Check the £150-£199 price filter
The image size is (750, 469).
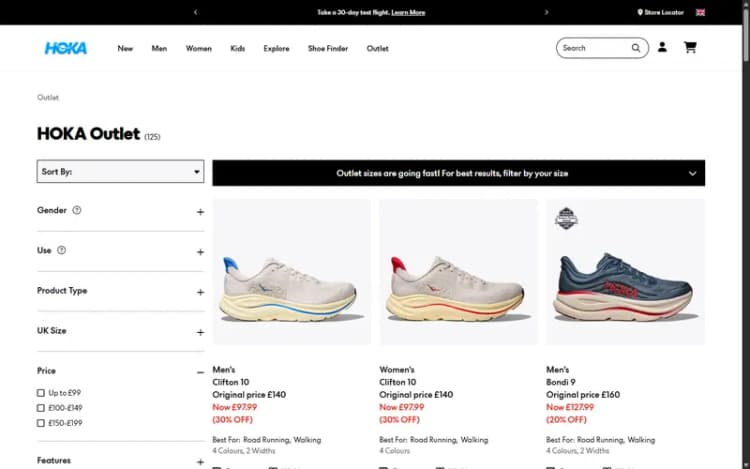point(41,423)
